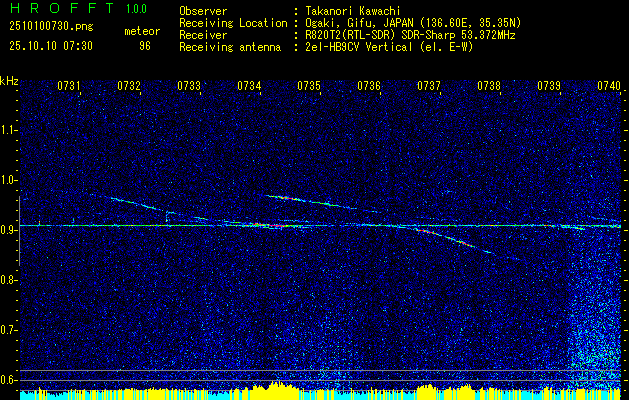Click the 'Receiving antenna' label
This screenshot has width=629, height=400.
(230, 47)
